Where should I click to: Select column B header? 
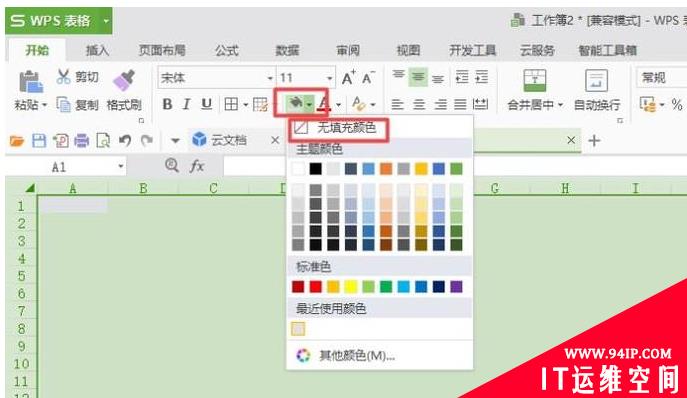[x=143, y=188]
